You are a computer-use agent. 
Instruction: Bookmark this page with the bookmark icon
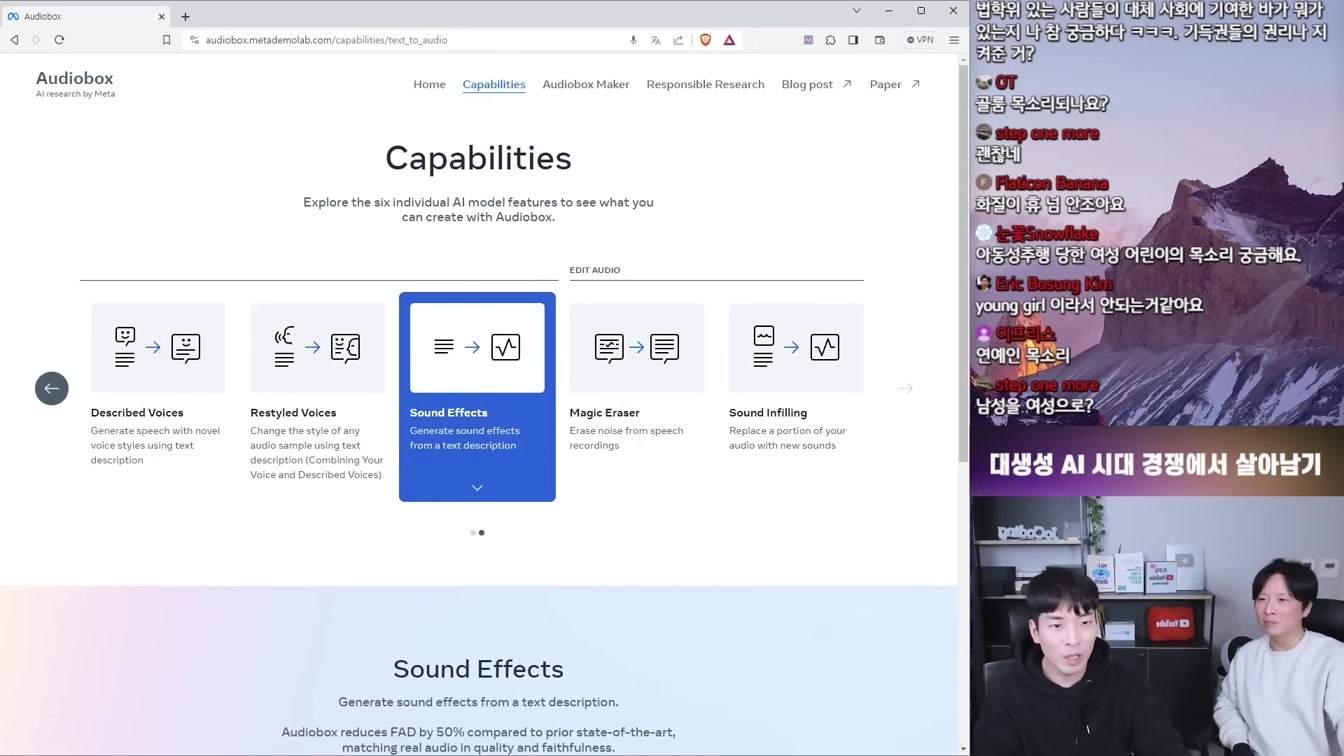166,40
